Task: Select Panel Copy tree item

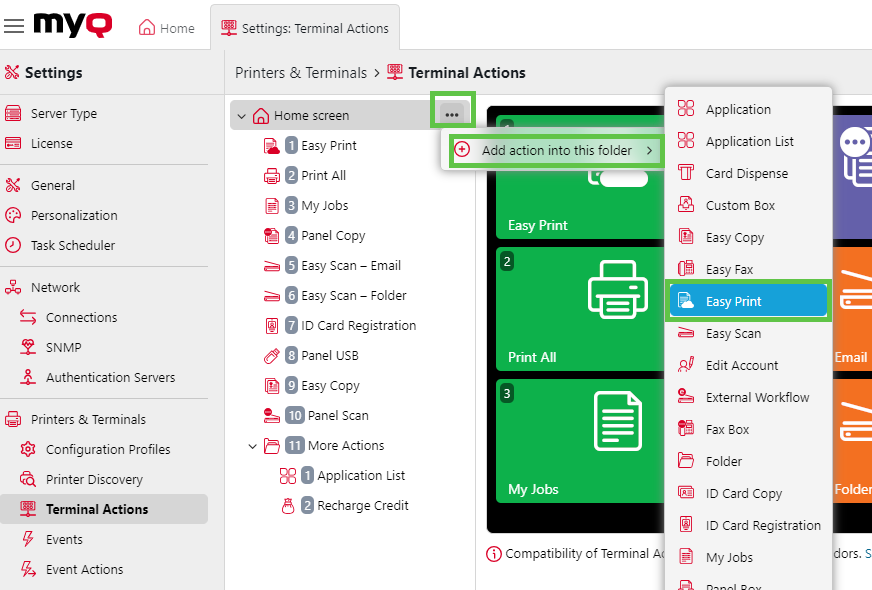Action: pos(333,236)
